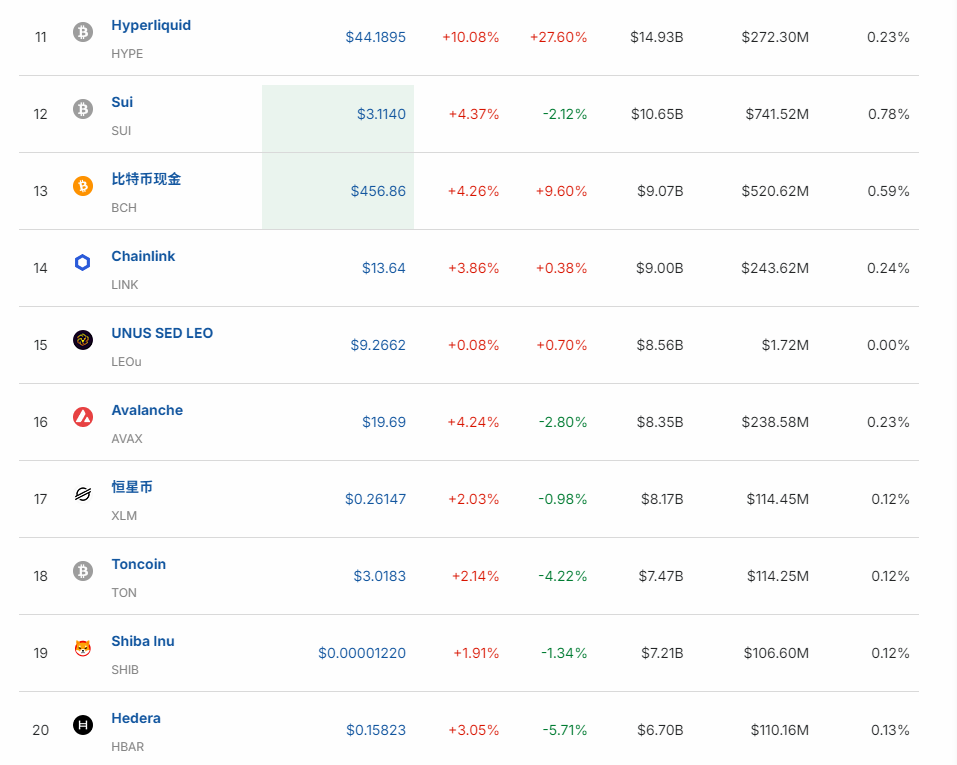Click Sui market cap $10.65B
The height and width of the screenshot is (765, 957).
tap(657, 114)
